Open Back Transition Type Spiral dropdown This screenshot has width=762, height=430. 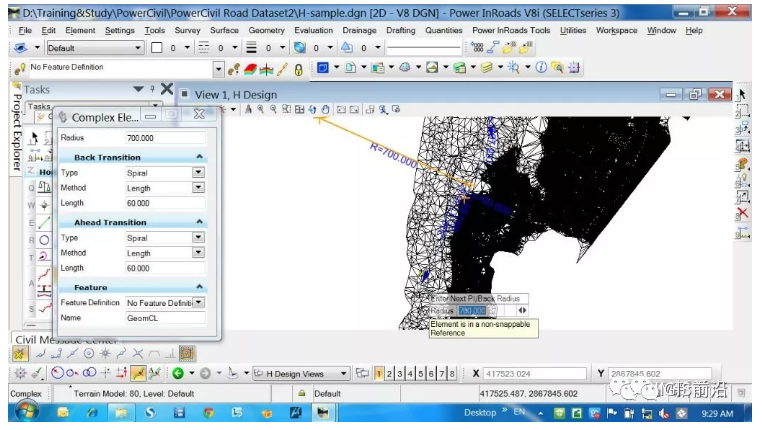[x=198, y=172]
